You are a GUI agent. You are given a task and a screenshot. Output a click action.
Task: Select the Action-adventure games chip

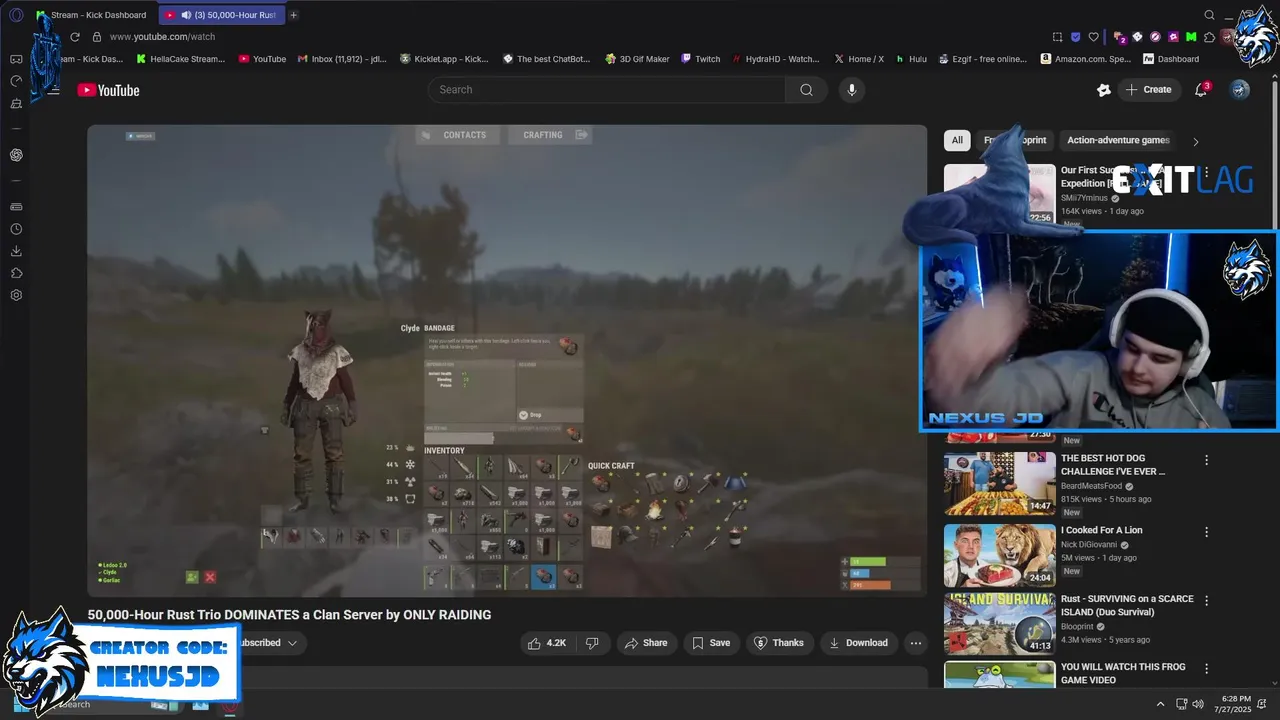coord(1118,141)
